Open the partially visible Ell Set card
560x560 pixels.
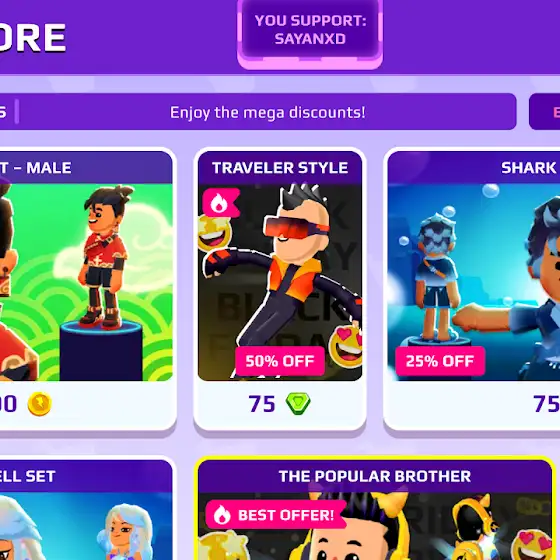tap(86, 509)
